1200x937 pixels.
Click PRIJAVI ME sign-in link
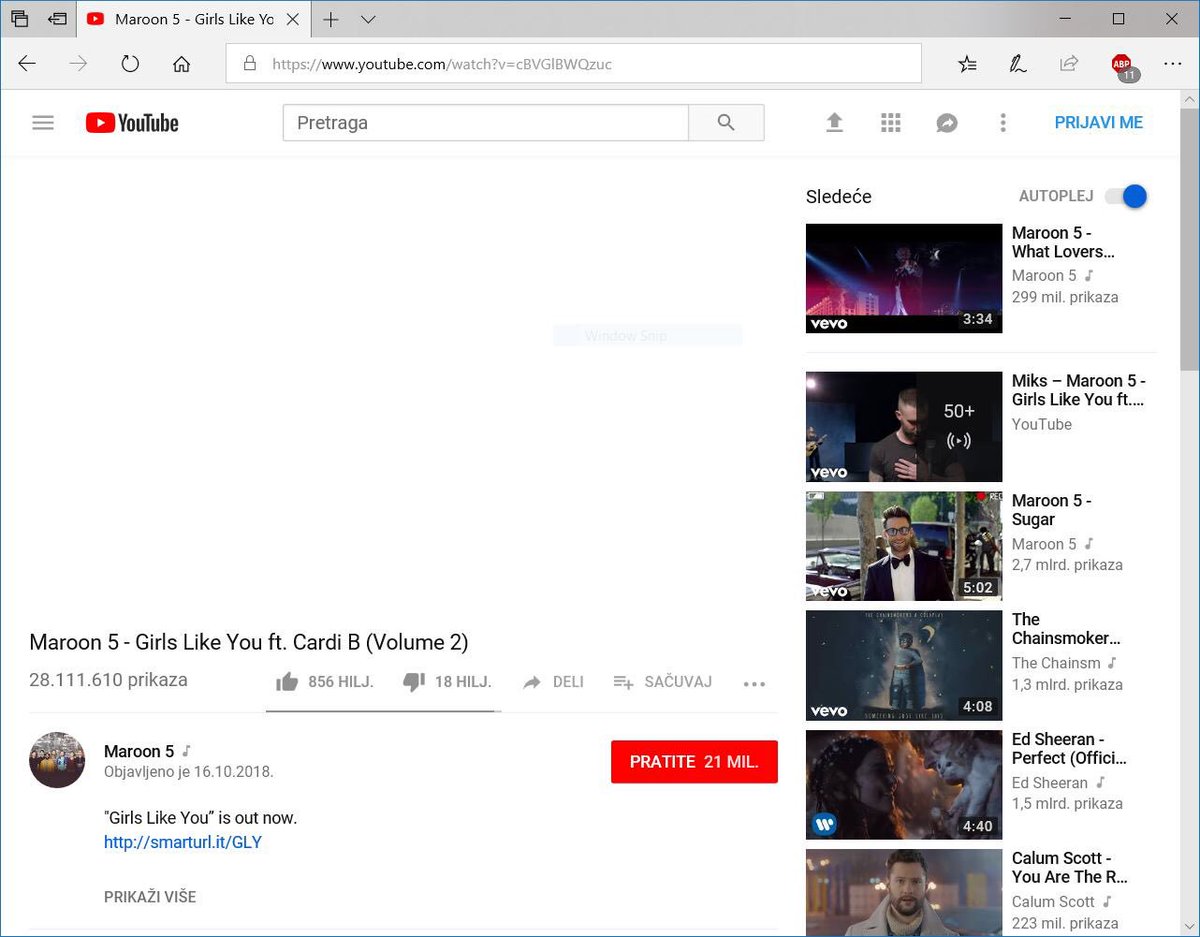click(1098, 123)
